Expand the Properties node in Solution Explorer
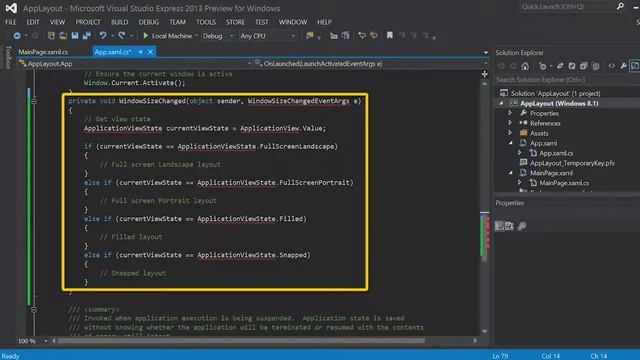640x360 pixels. 510,113
